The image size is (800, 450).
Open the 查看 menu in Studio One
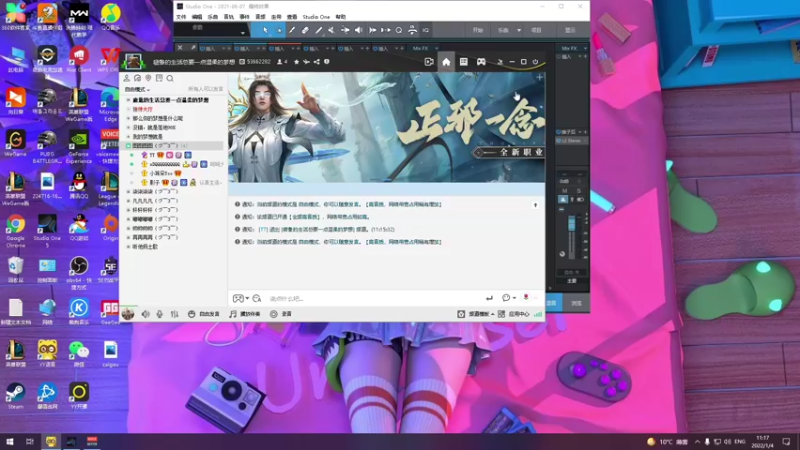coord(292,17)
